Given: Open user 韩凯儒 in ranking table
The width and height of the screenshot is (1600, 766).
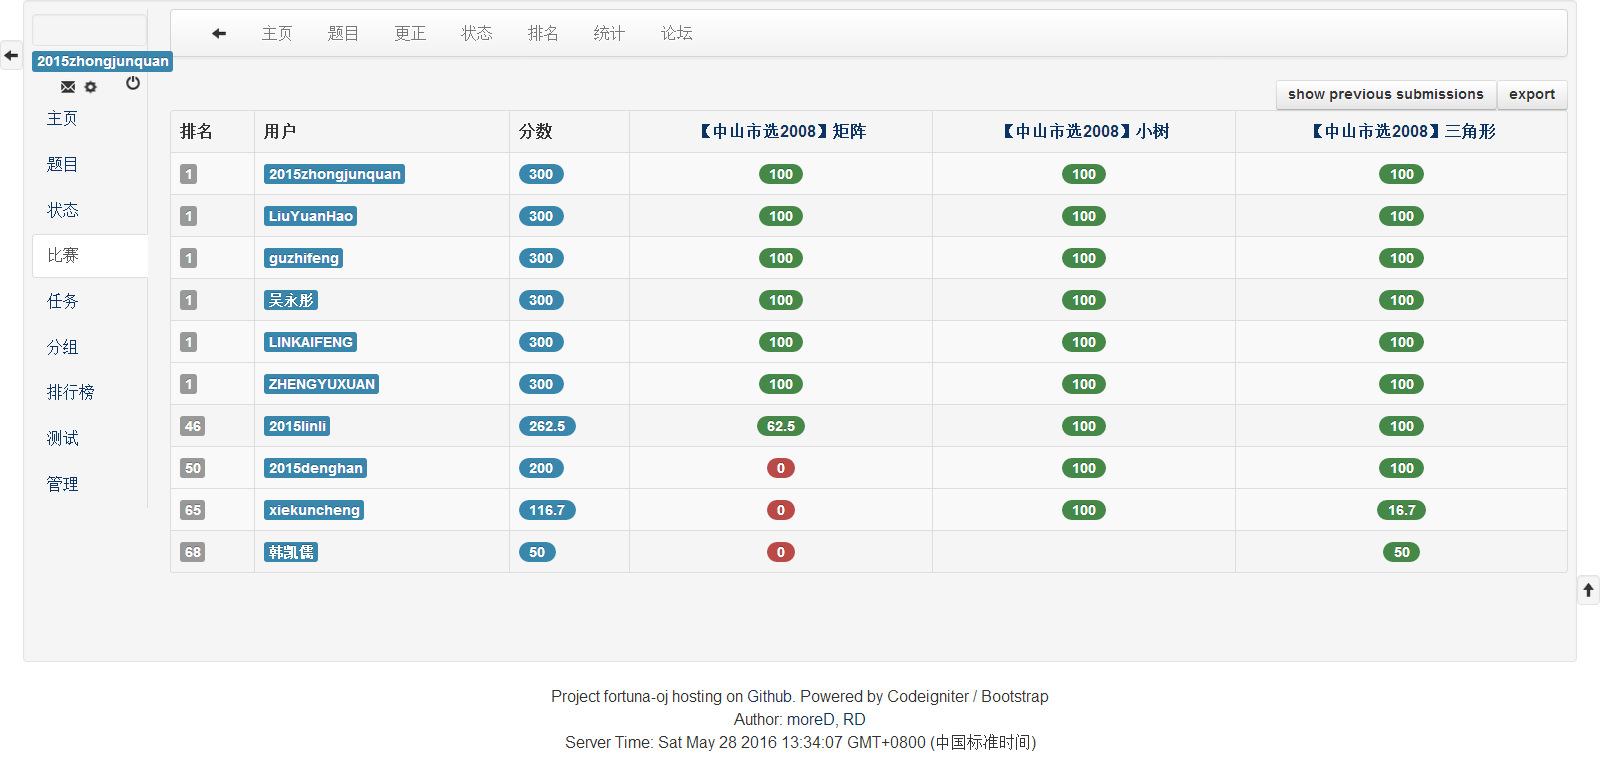Looking at the screenshot, I should 291,552.
